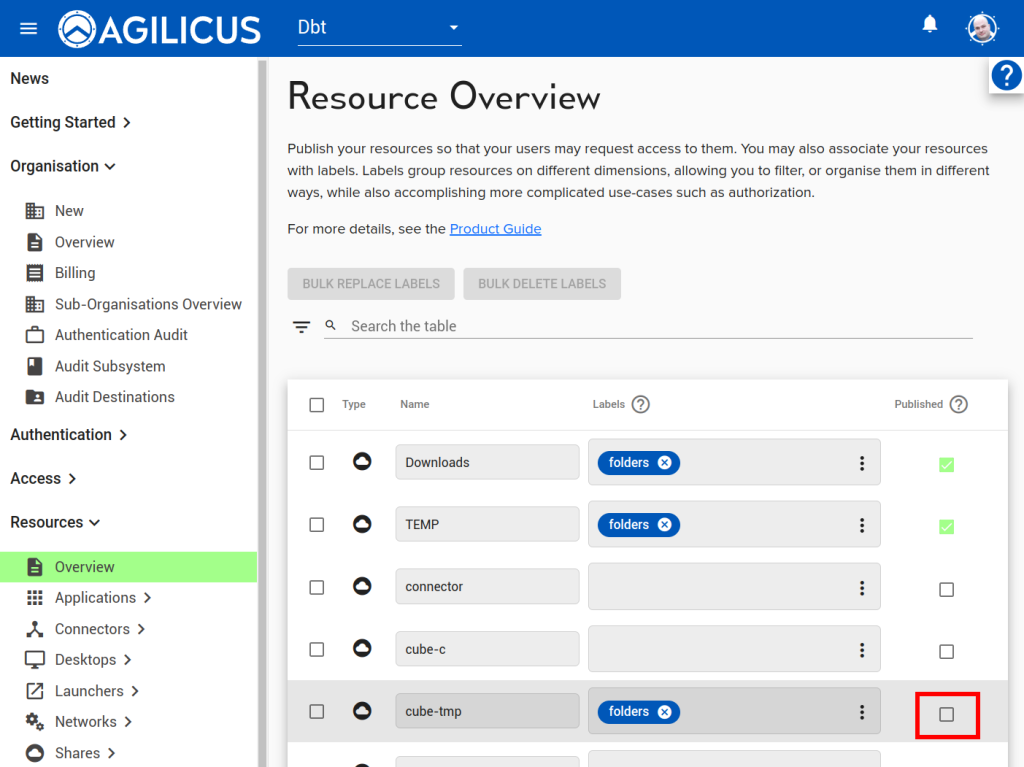The image size is (1024, 767).
Task: Click the table filter icon
Action: tap(301, 327)
